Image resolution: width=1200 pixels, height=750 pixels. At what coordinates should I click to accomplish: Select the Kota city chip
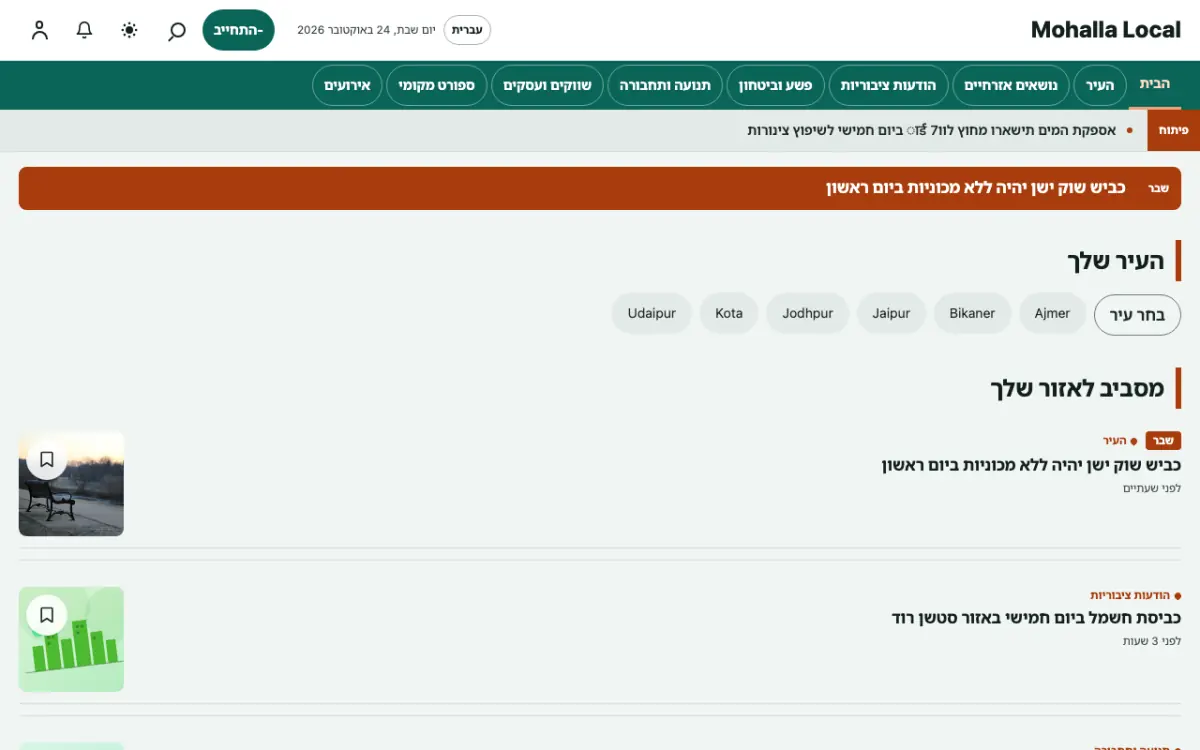[729, 313]
